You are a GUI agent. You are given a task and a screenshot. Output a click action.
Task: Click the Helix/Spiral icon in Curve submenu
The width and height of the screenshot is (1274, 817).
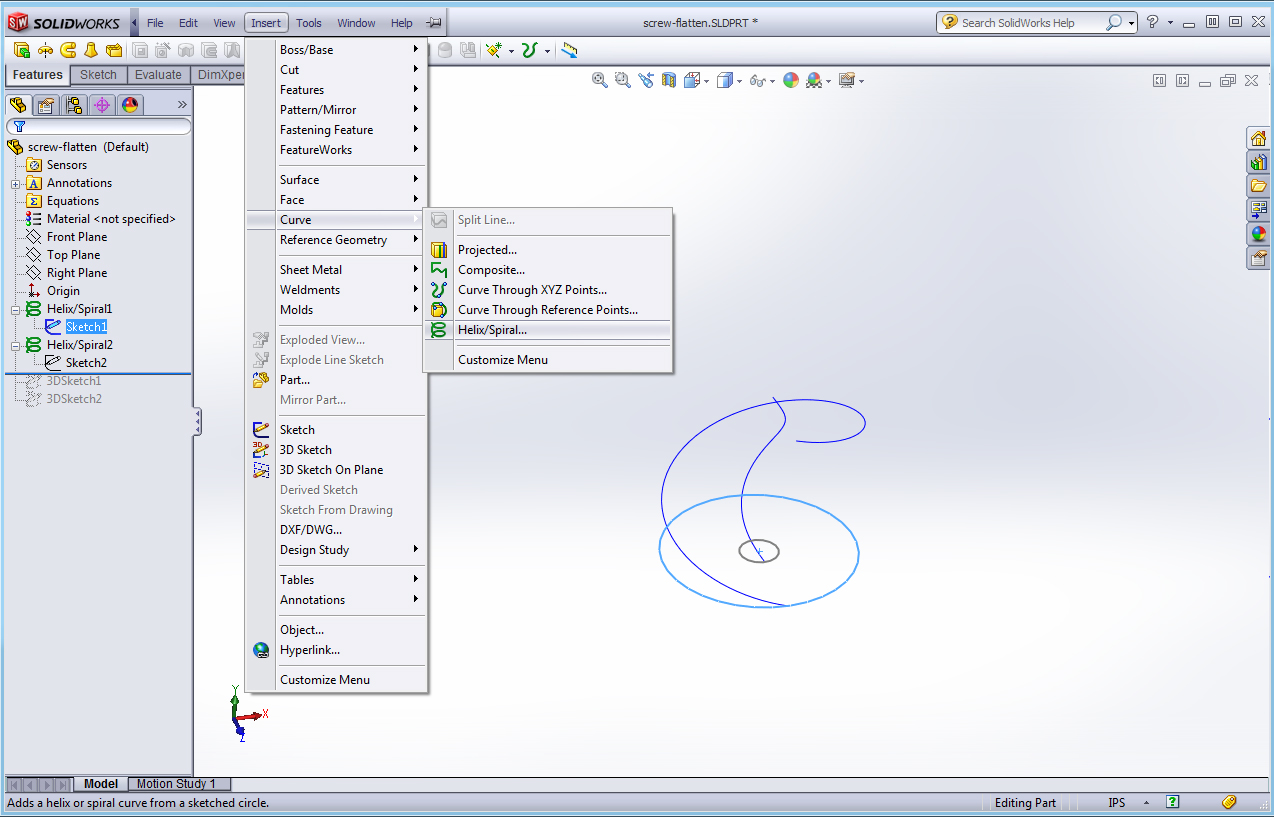439,330
